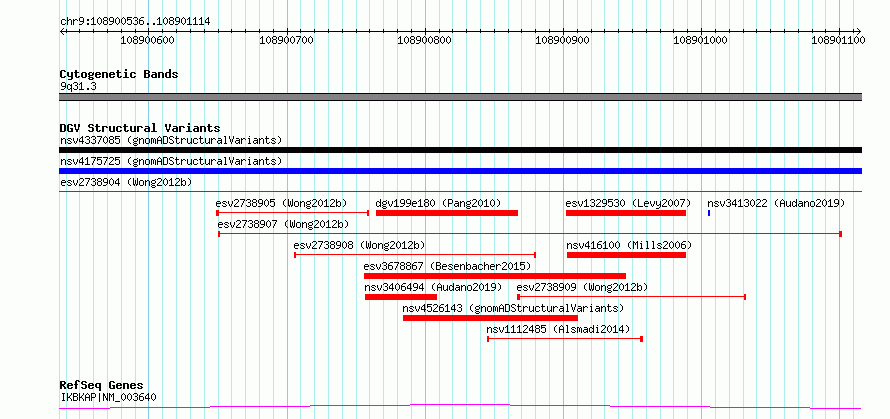Click ruler position 108900900
The image size is (890, 419).
coord(562,40)
